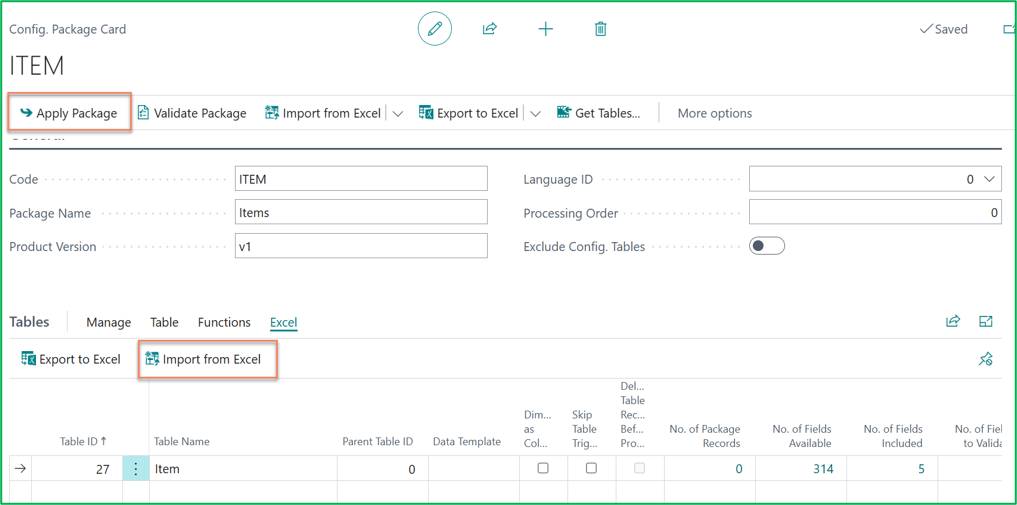The image size is (1017, 505).
Task: Click Validate Package
Action: coord(192,113)
